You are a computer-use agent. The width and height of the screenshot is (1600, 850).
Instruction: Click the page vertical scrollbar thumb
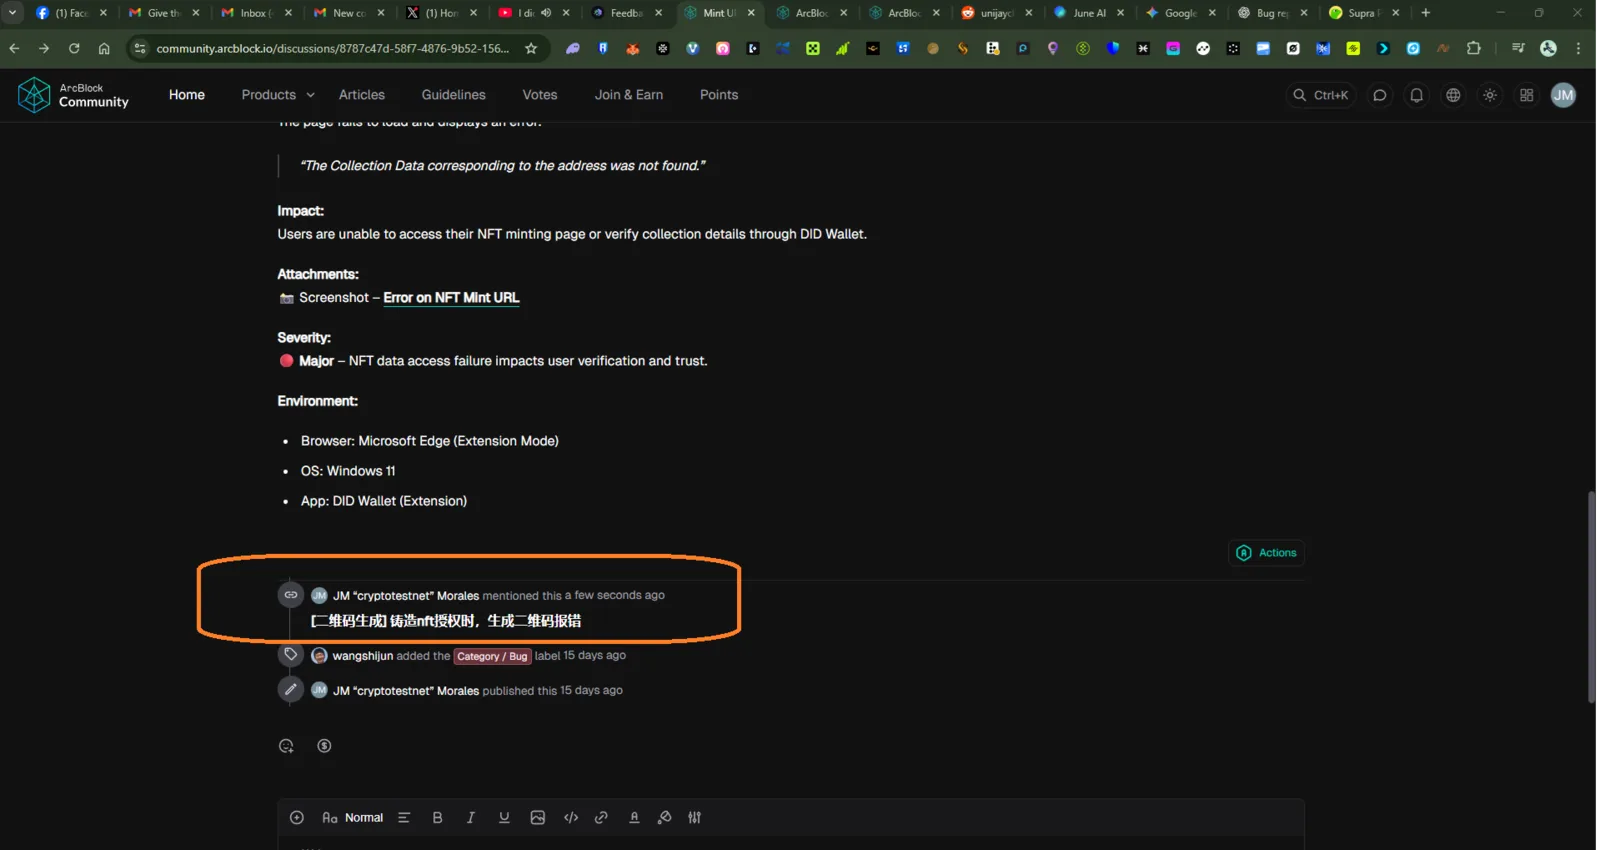coord(1591,597)
